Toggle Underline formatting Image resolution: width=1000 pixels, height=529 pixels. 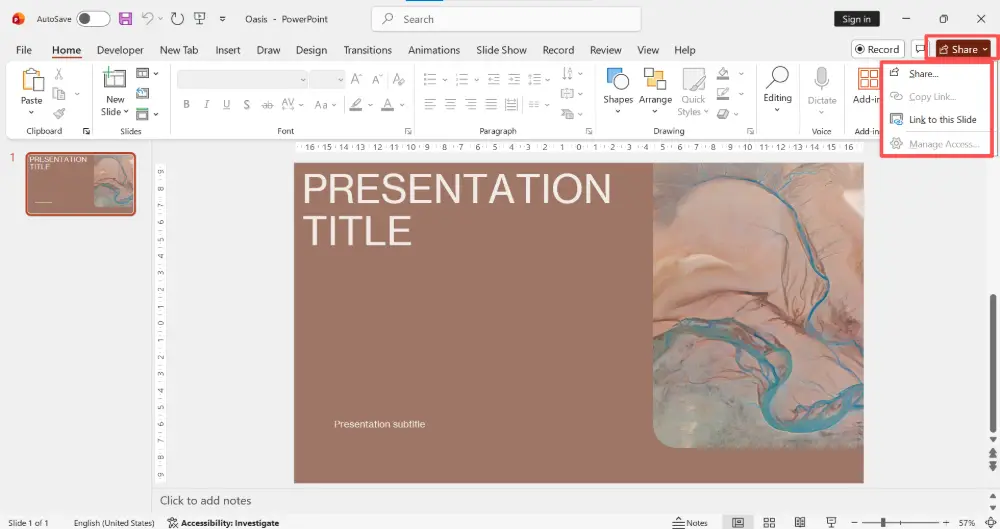pos(226,104)
